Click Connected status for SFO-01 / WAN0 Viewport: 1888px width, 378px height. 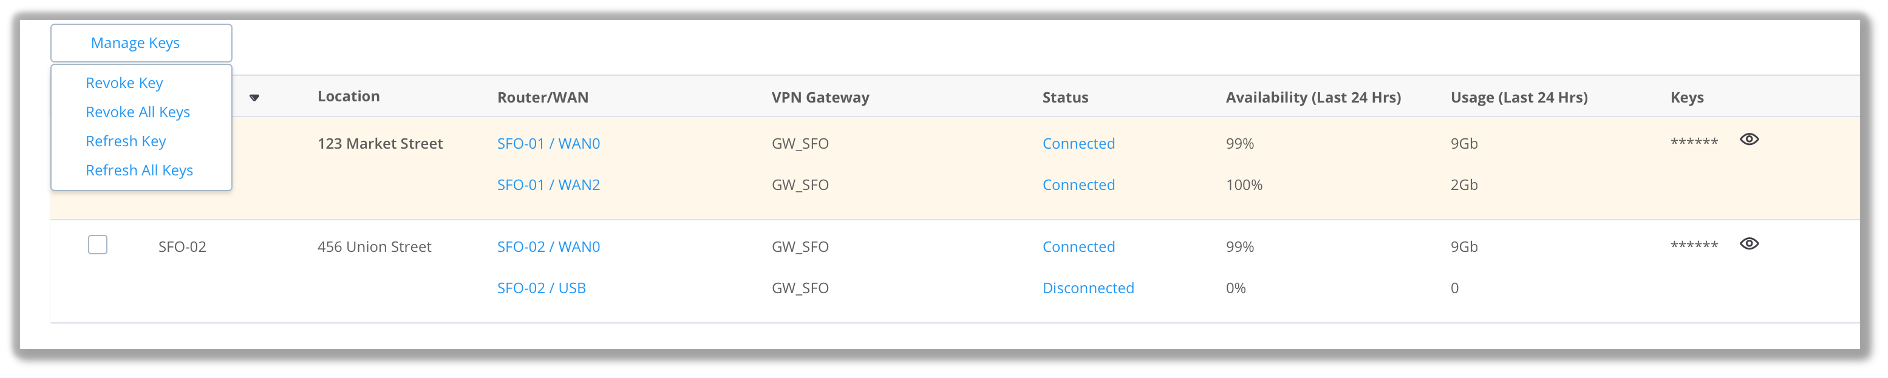click(1078, 144)
